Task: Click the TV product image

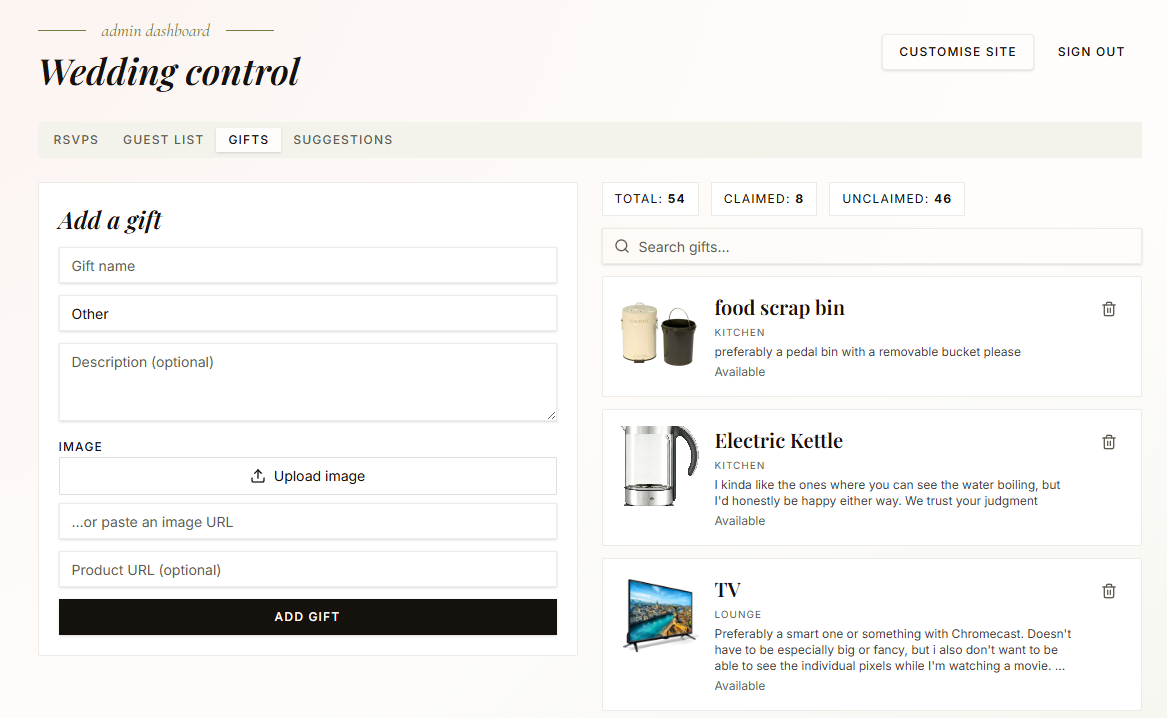Action: (659, 615)
